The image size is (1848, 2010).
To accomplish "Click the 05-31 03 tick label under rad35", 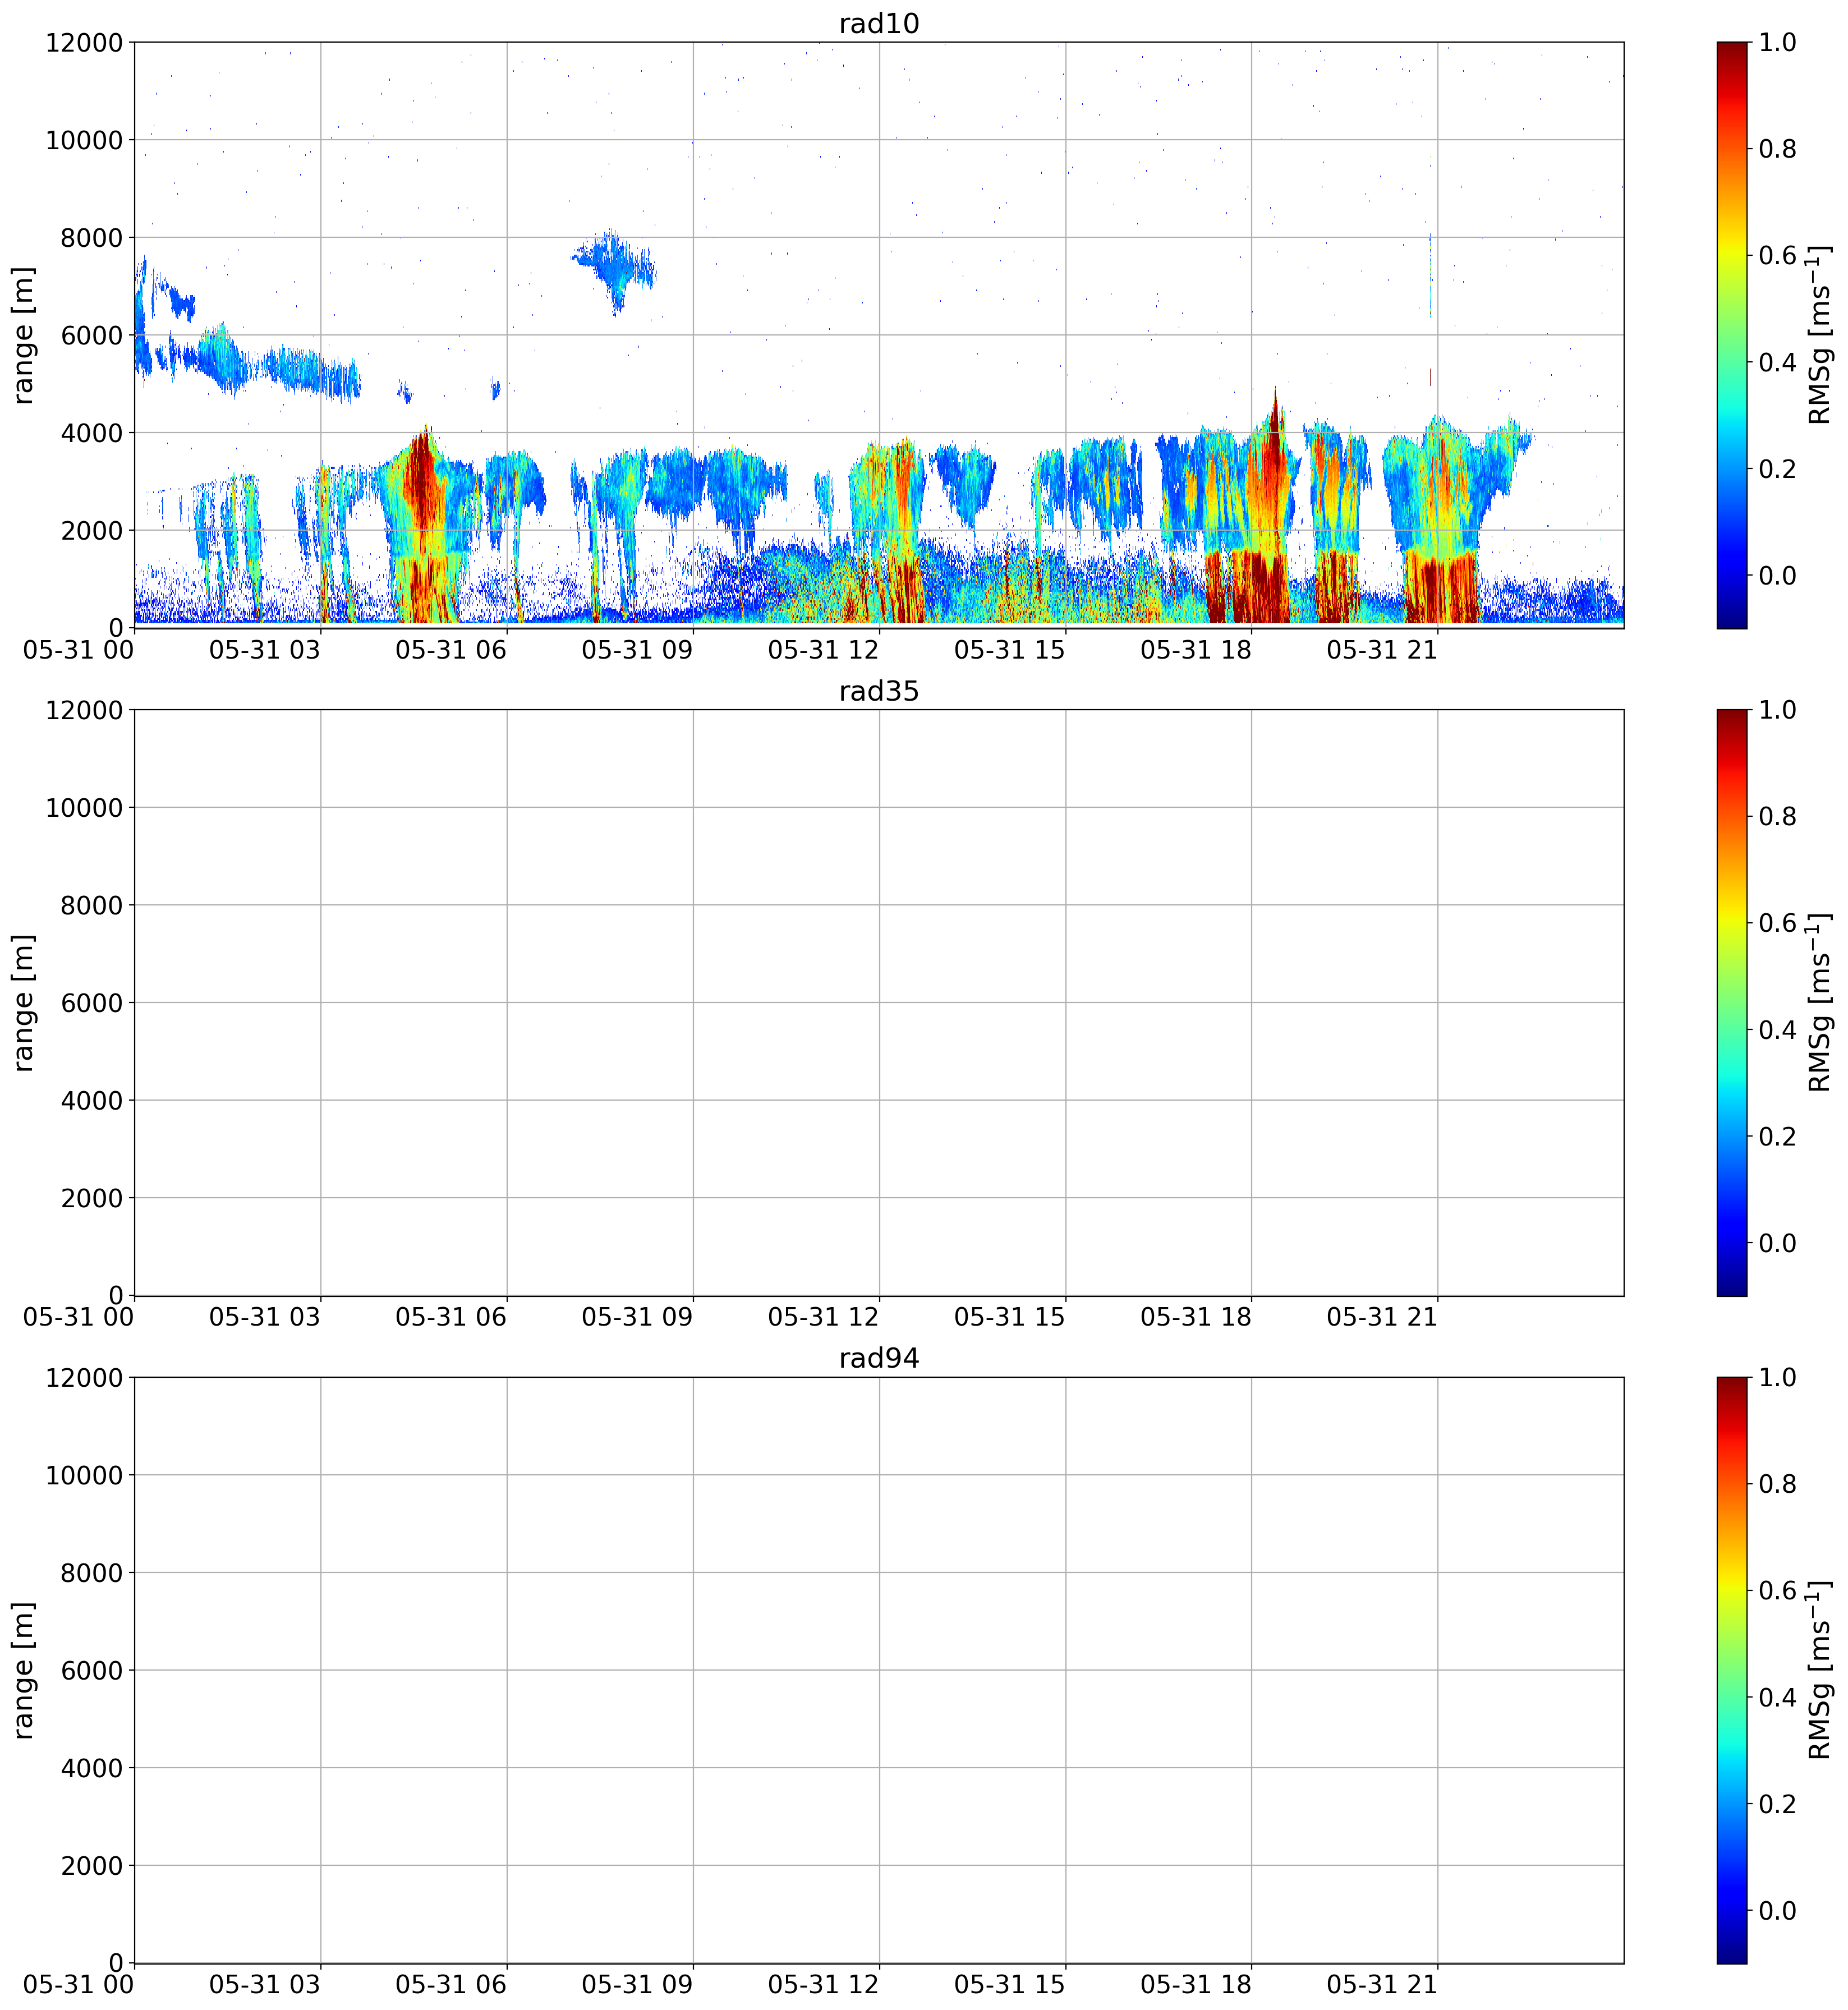I will point(265,1317).
